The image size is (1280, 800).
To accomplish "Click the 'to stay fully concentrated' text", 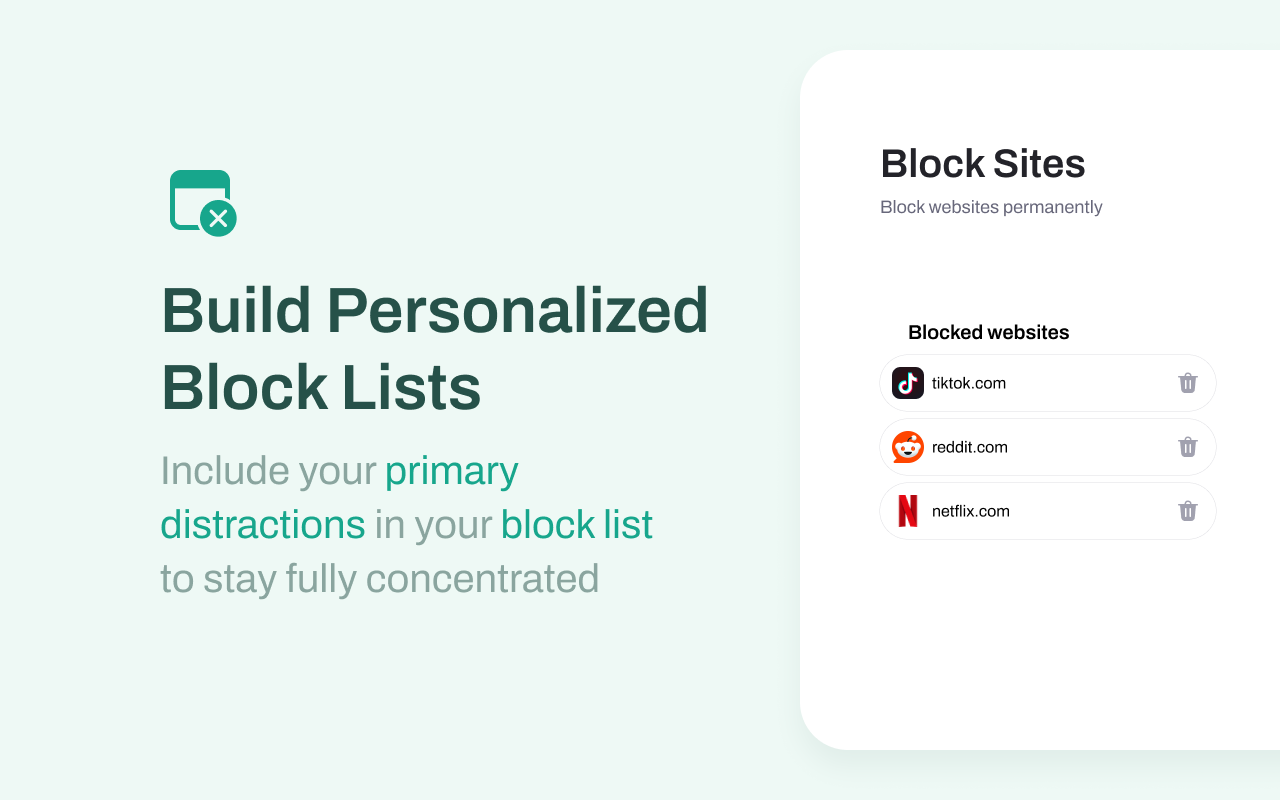I will (380, 579).
